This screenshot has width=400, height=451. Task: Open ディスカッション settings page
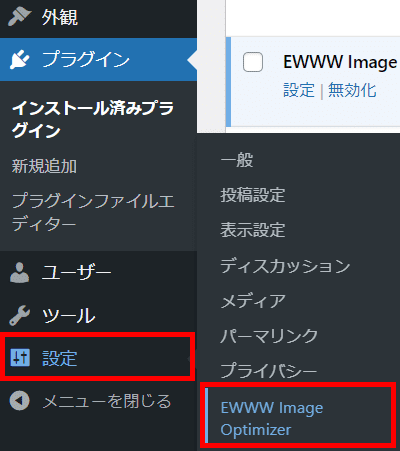click(x=285, y=265)
